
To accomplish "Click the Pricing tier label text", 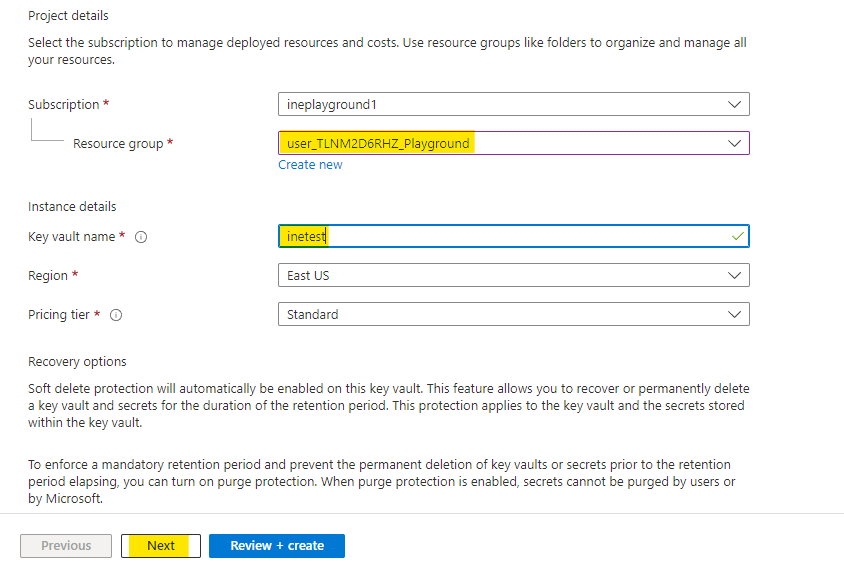I will tap(60, 315).
